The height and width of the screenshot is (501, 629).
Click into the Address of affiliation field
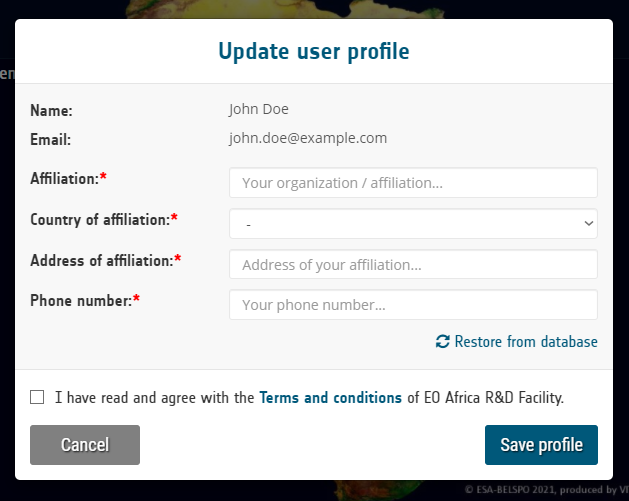coord(413,264)
